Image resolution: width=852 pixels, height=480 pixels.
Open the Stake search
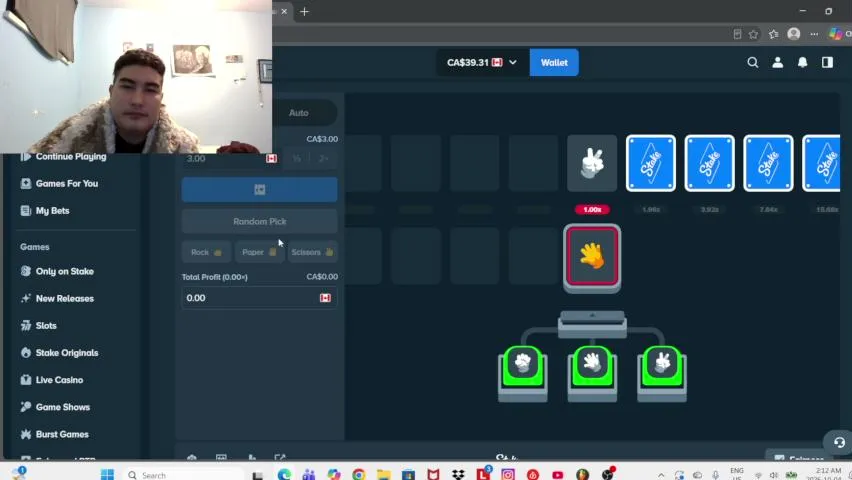tap(753, 63)
